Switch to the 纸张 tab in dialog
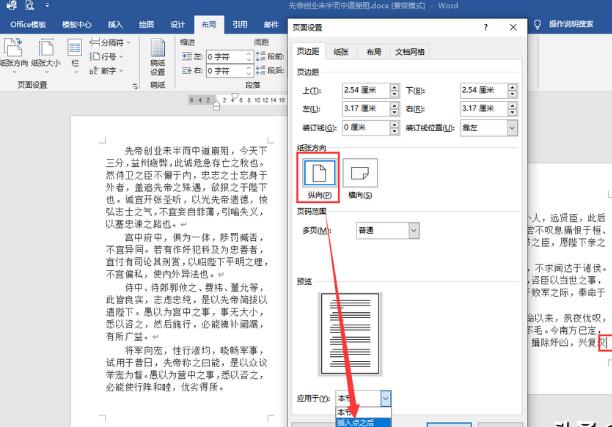The image size is (612, 427). tap(340, 50)
